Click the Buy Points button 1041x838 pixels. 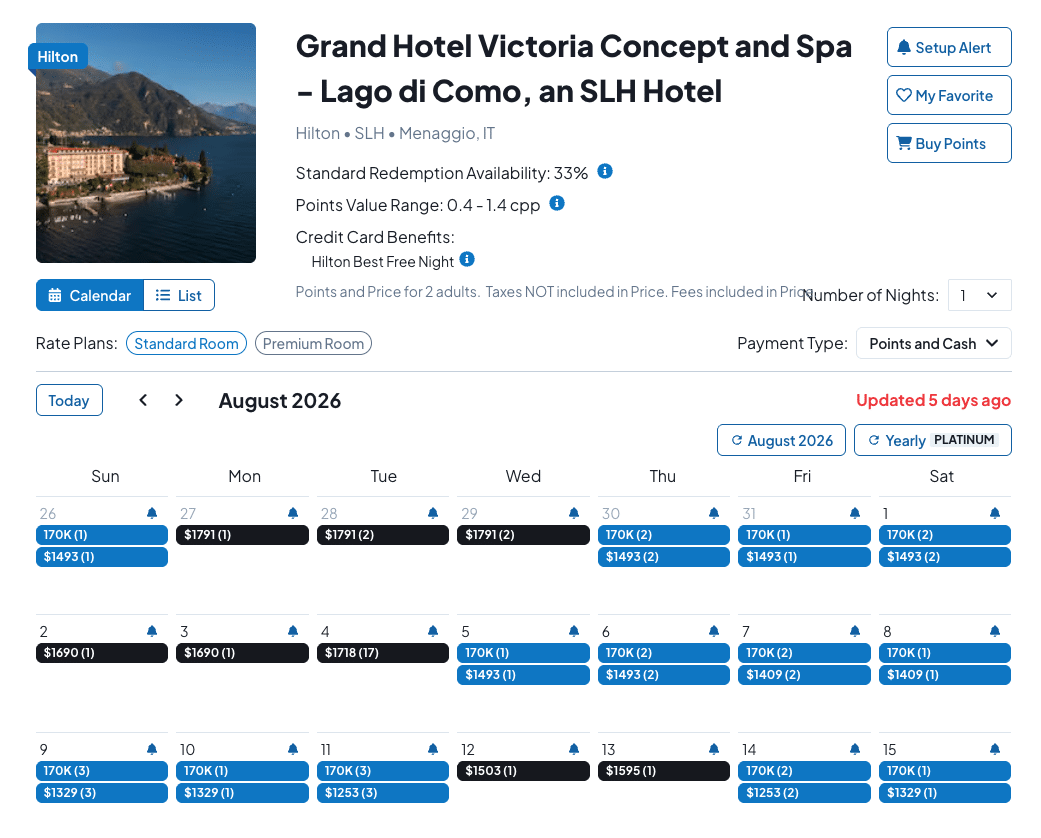pyautogui.click(x=948, y=144)
